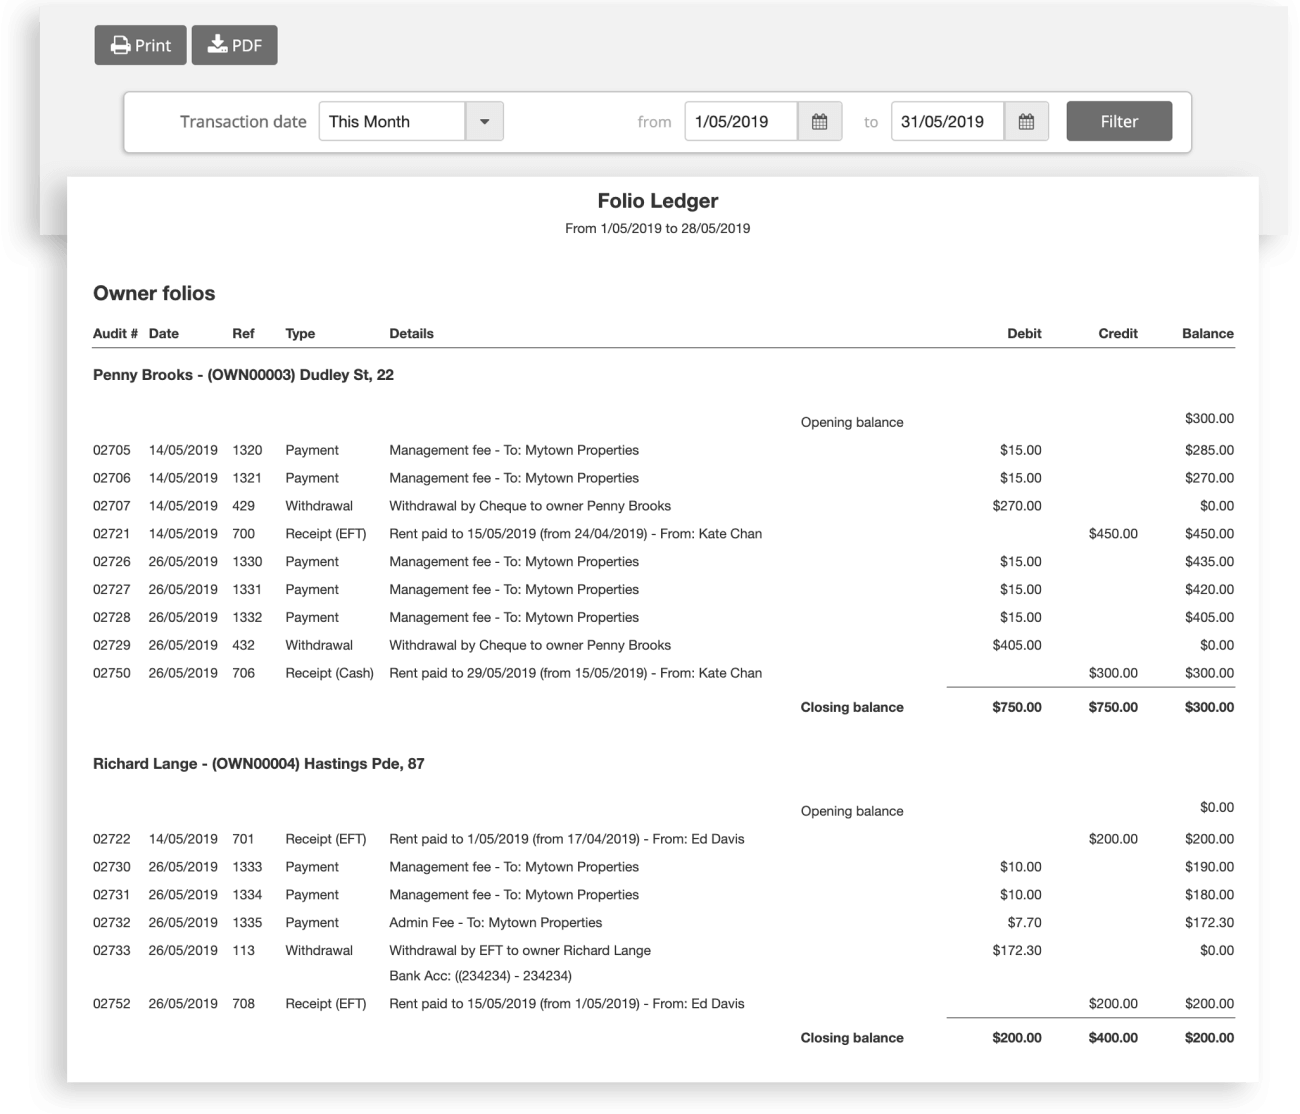Click the to date field 31/05/2019
The image size is (1300, 1114).
(946, 122)
